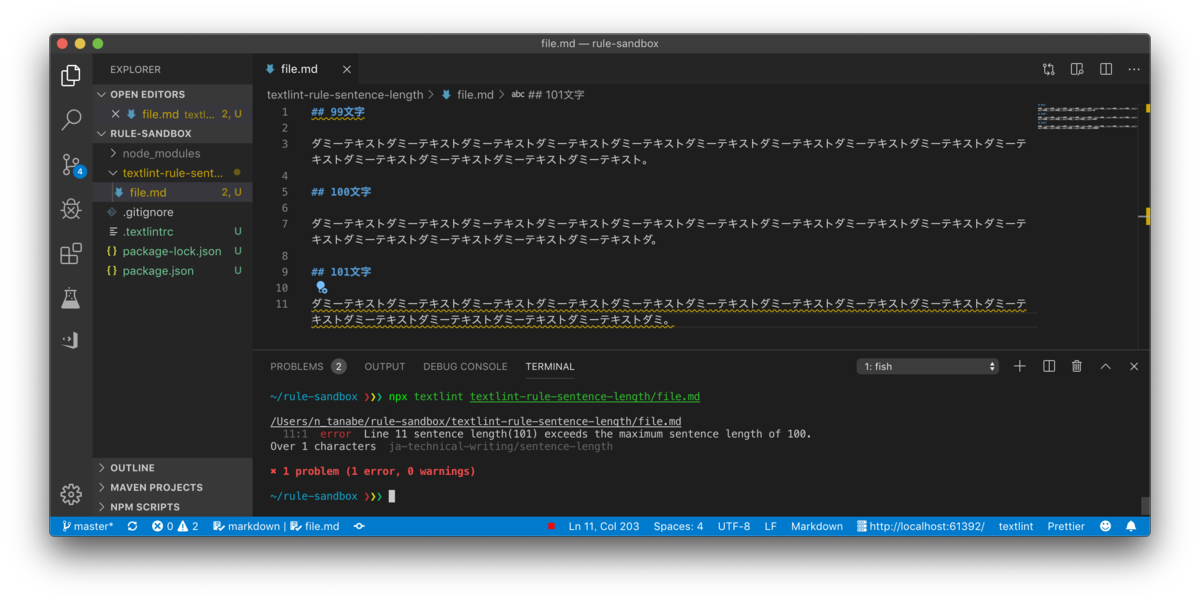Image resolution: width=1200 pixels, height=602 pixels.
Task: Open errors and warnings count in status bar
Action: [175, 526]
